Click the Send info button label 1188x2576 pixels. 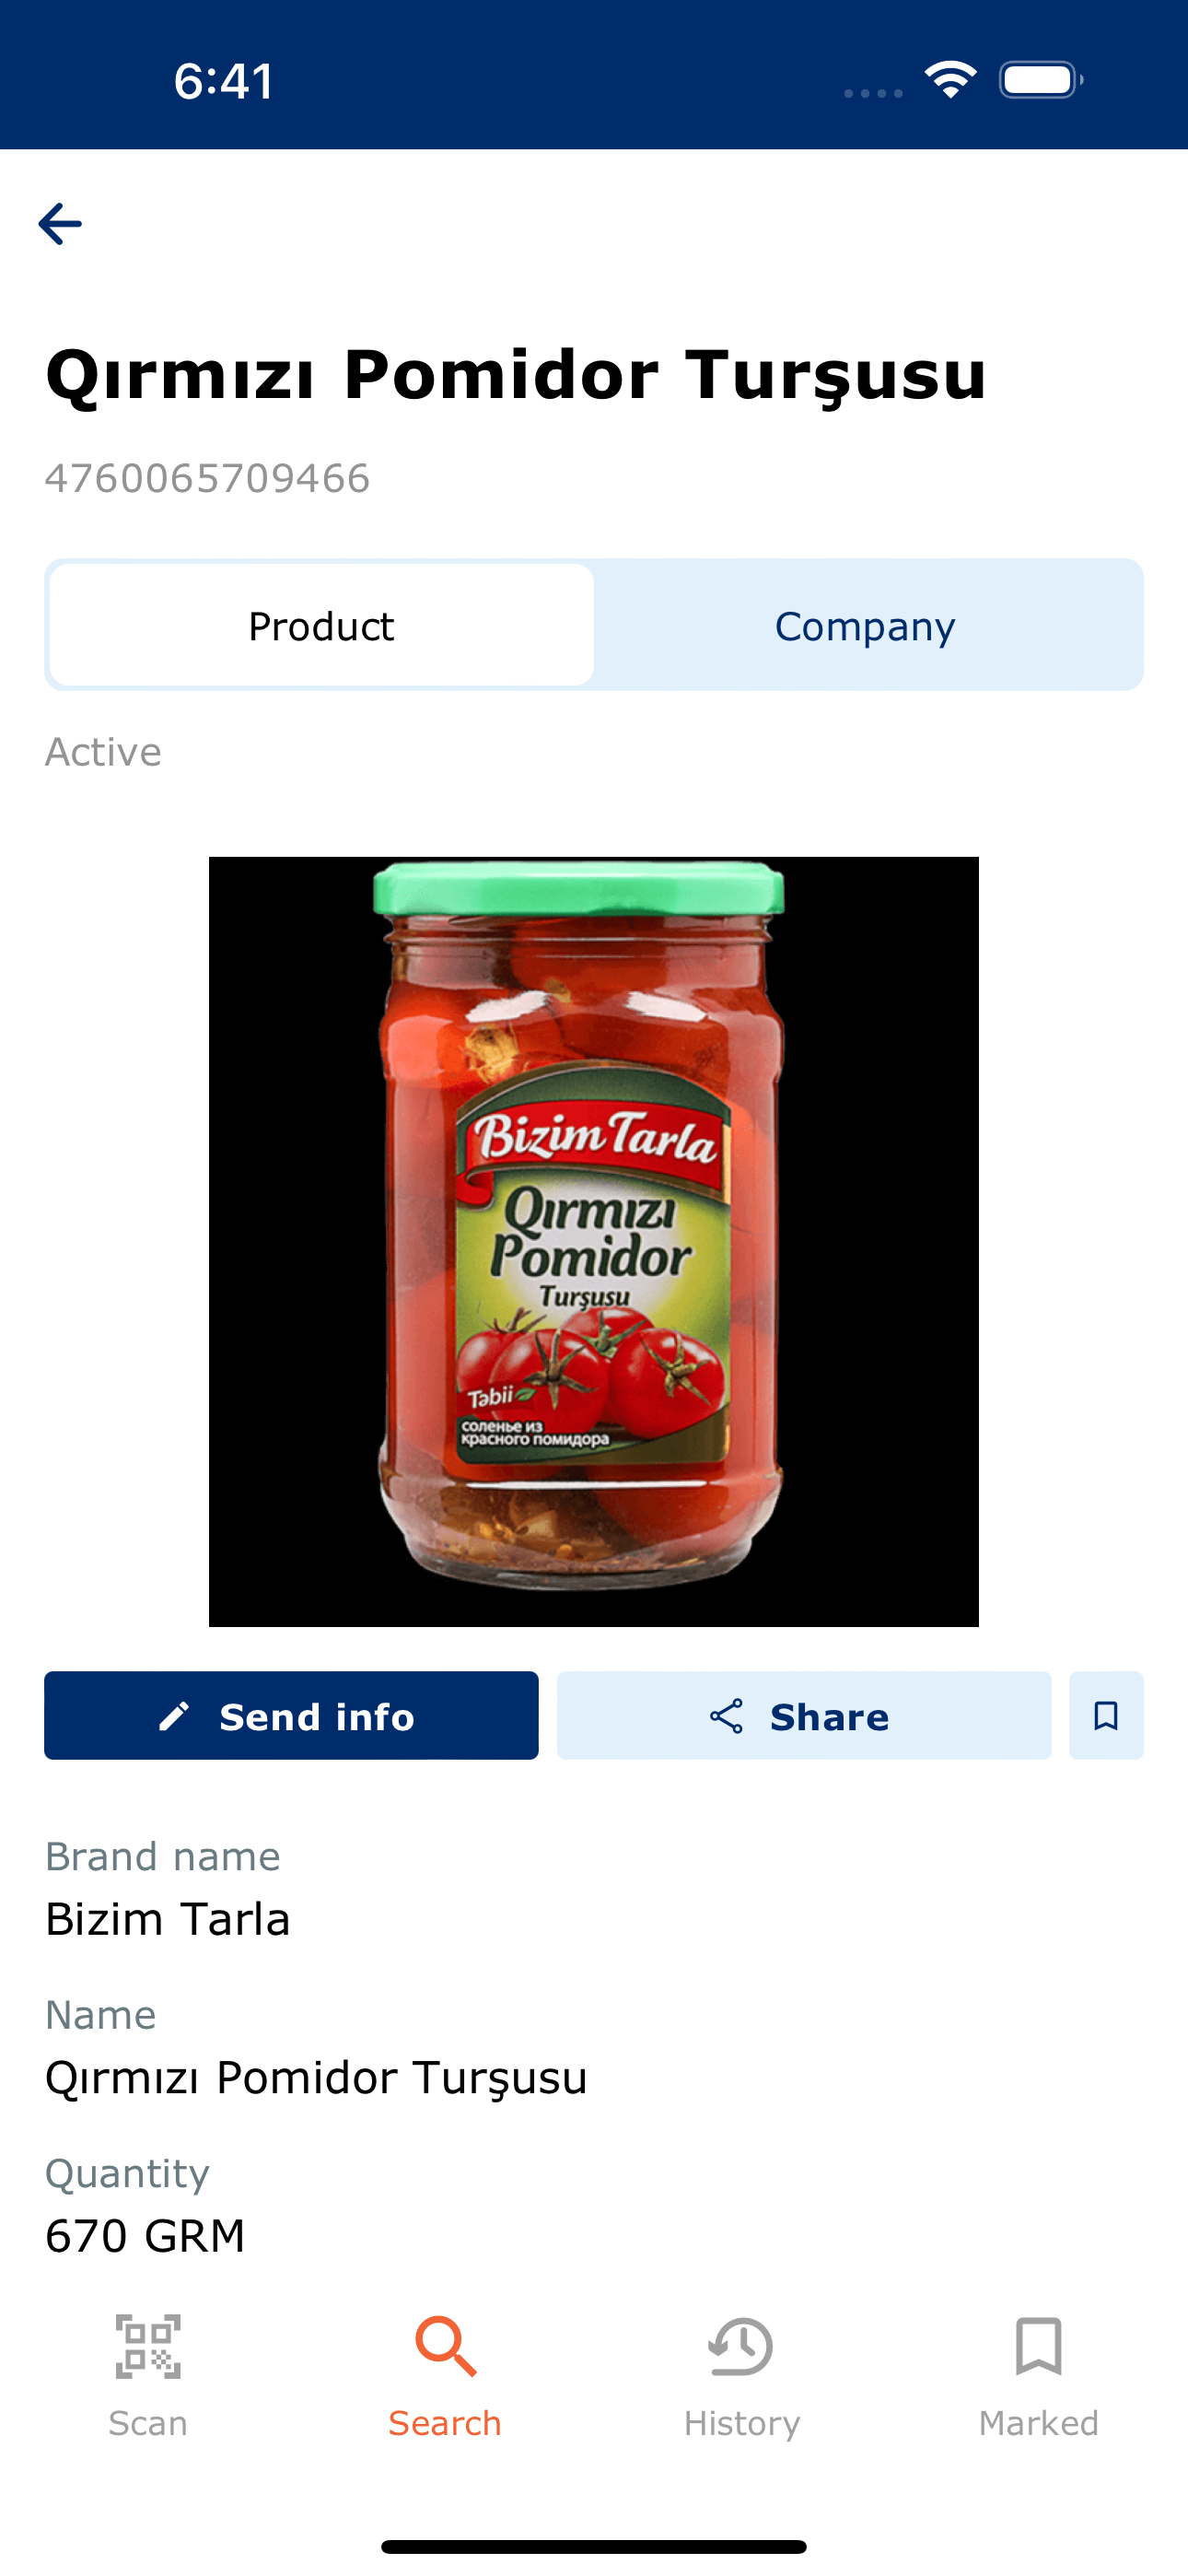coord(317,1717)
